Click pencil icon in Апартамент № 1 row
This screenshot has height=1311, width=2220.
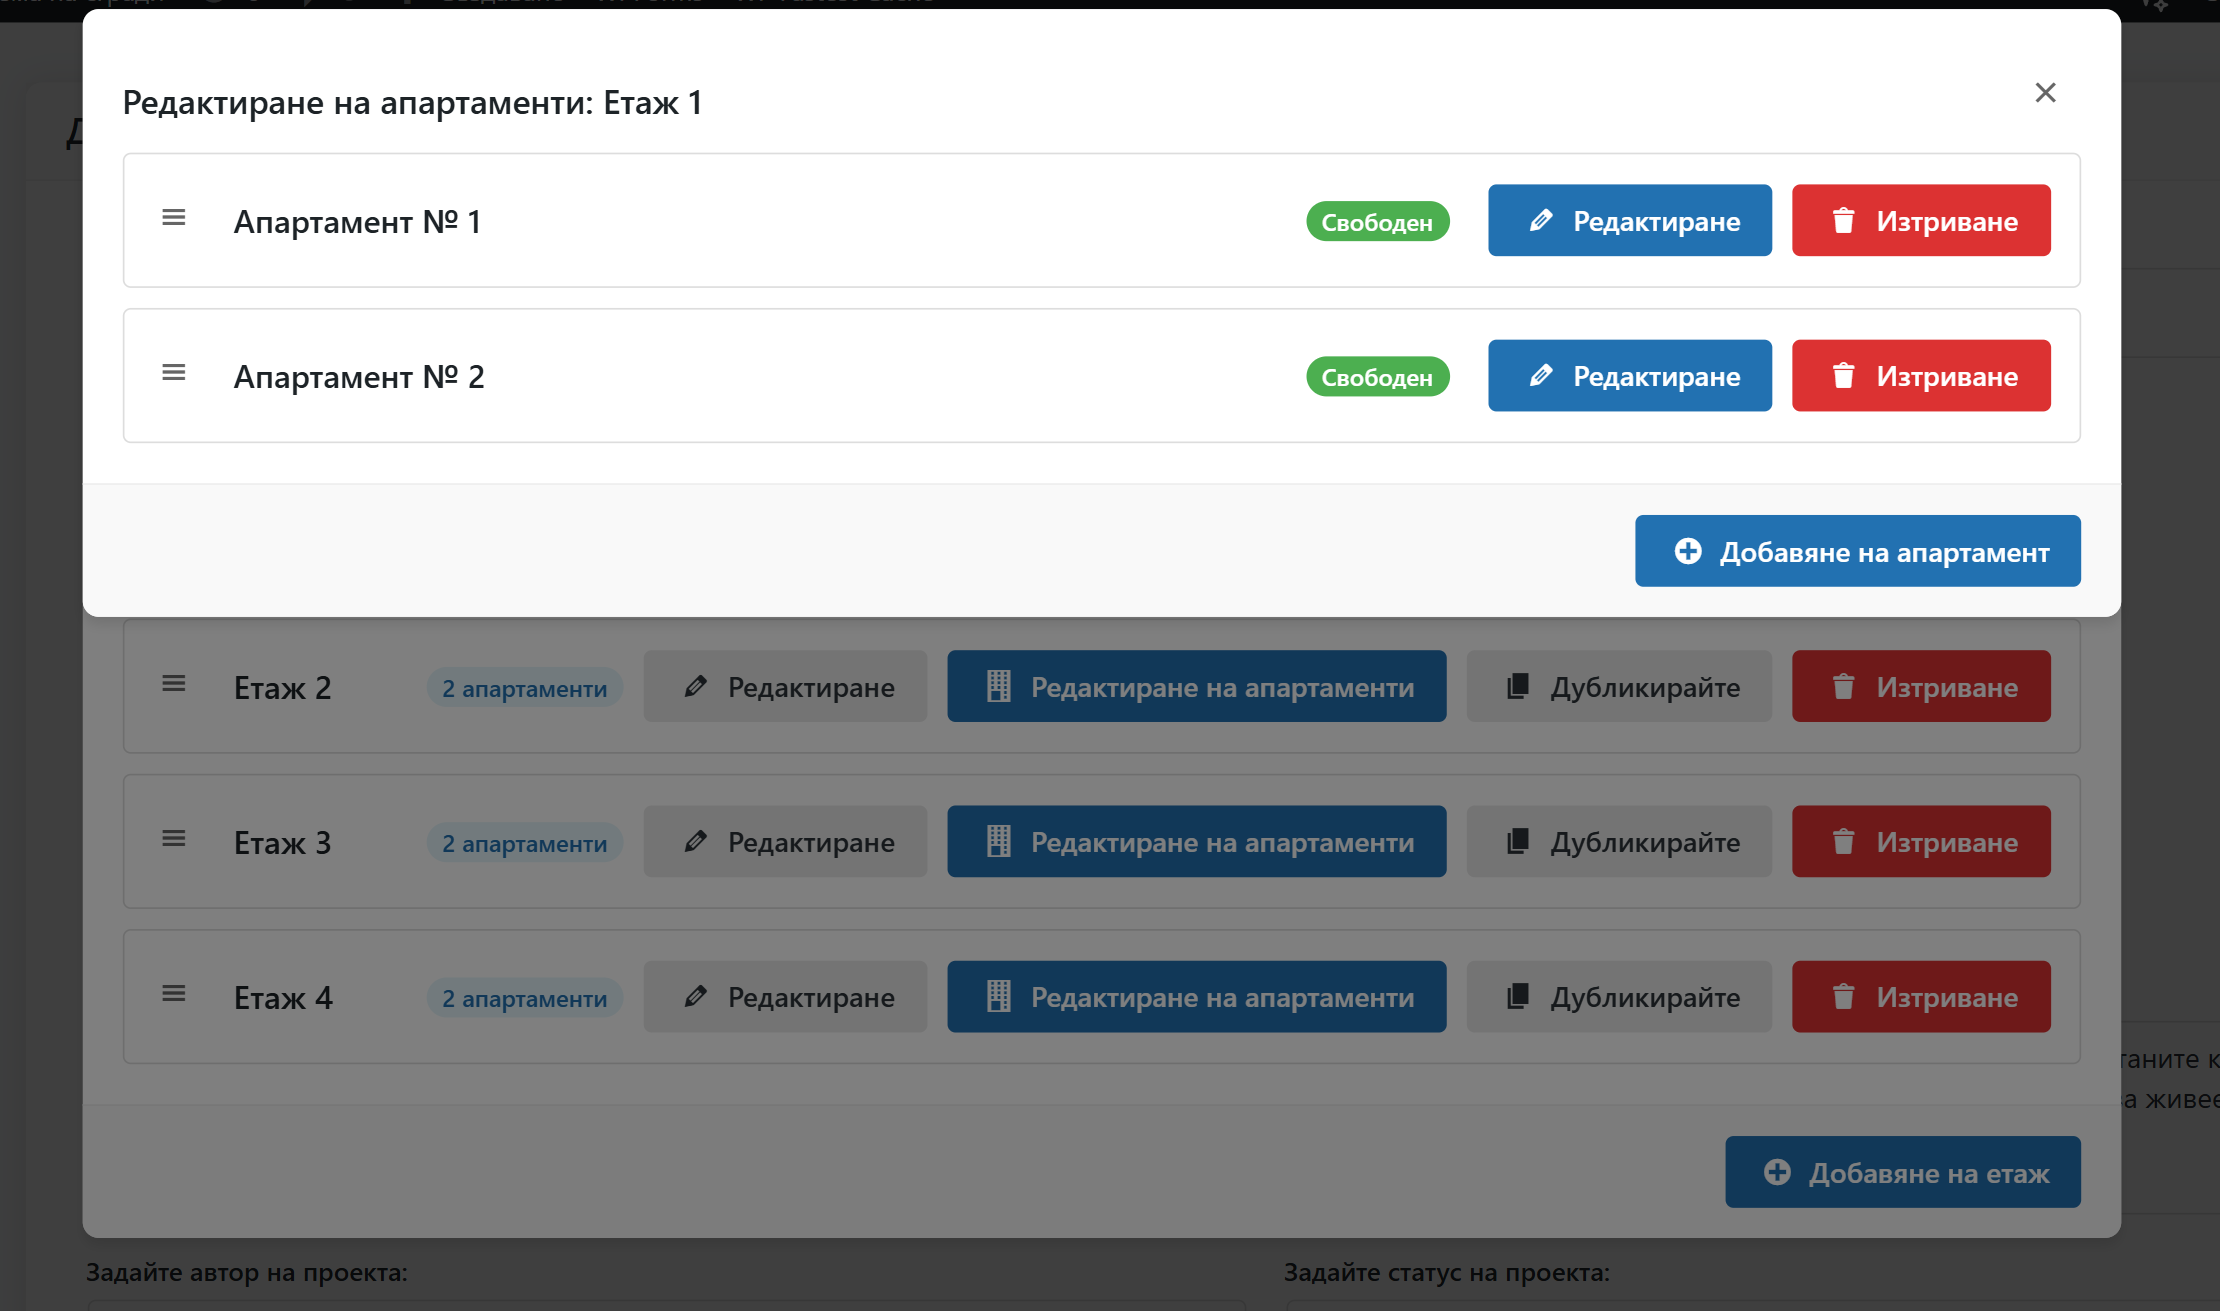[x=1541, y=220]
